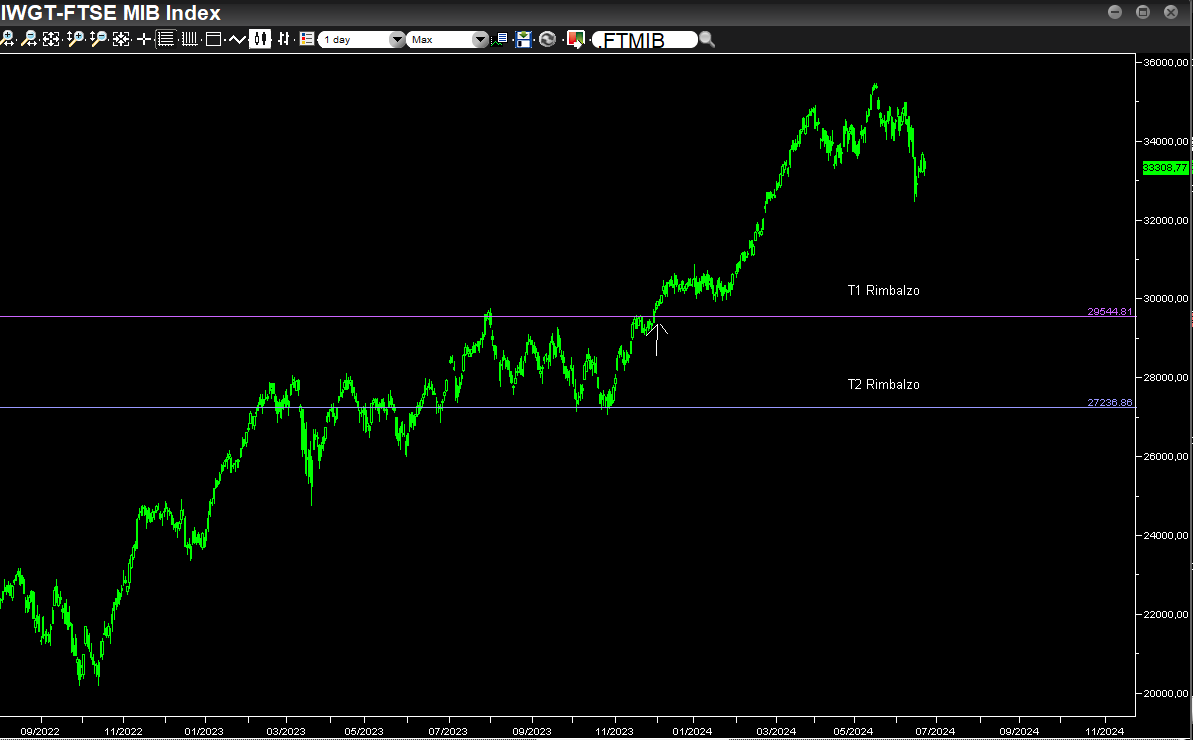This screenshot has height=740, width=1193.
Task: Toggle horizontal grid lines
Action: [x=166, y=39]
